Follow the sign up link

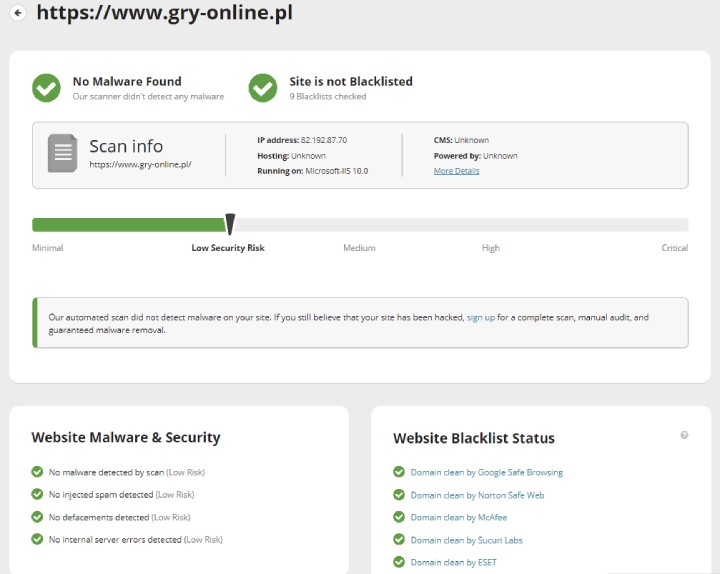click(x=481, y=317)
